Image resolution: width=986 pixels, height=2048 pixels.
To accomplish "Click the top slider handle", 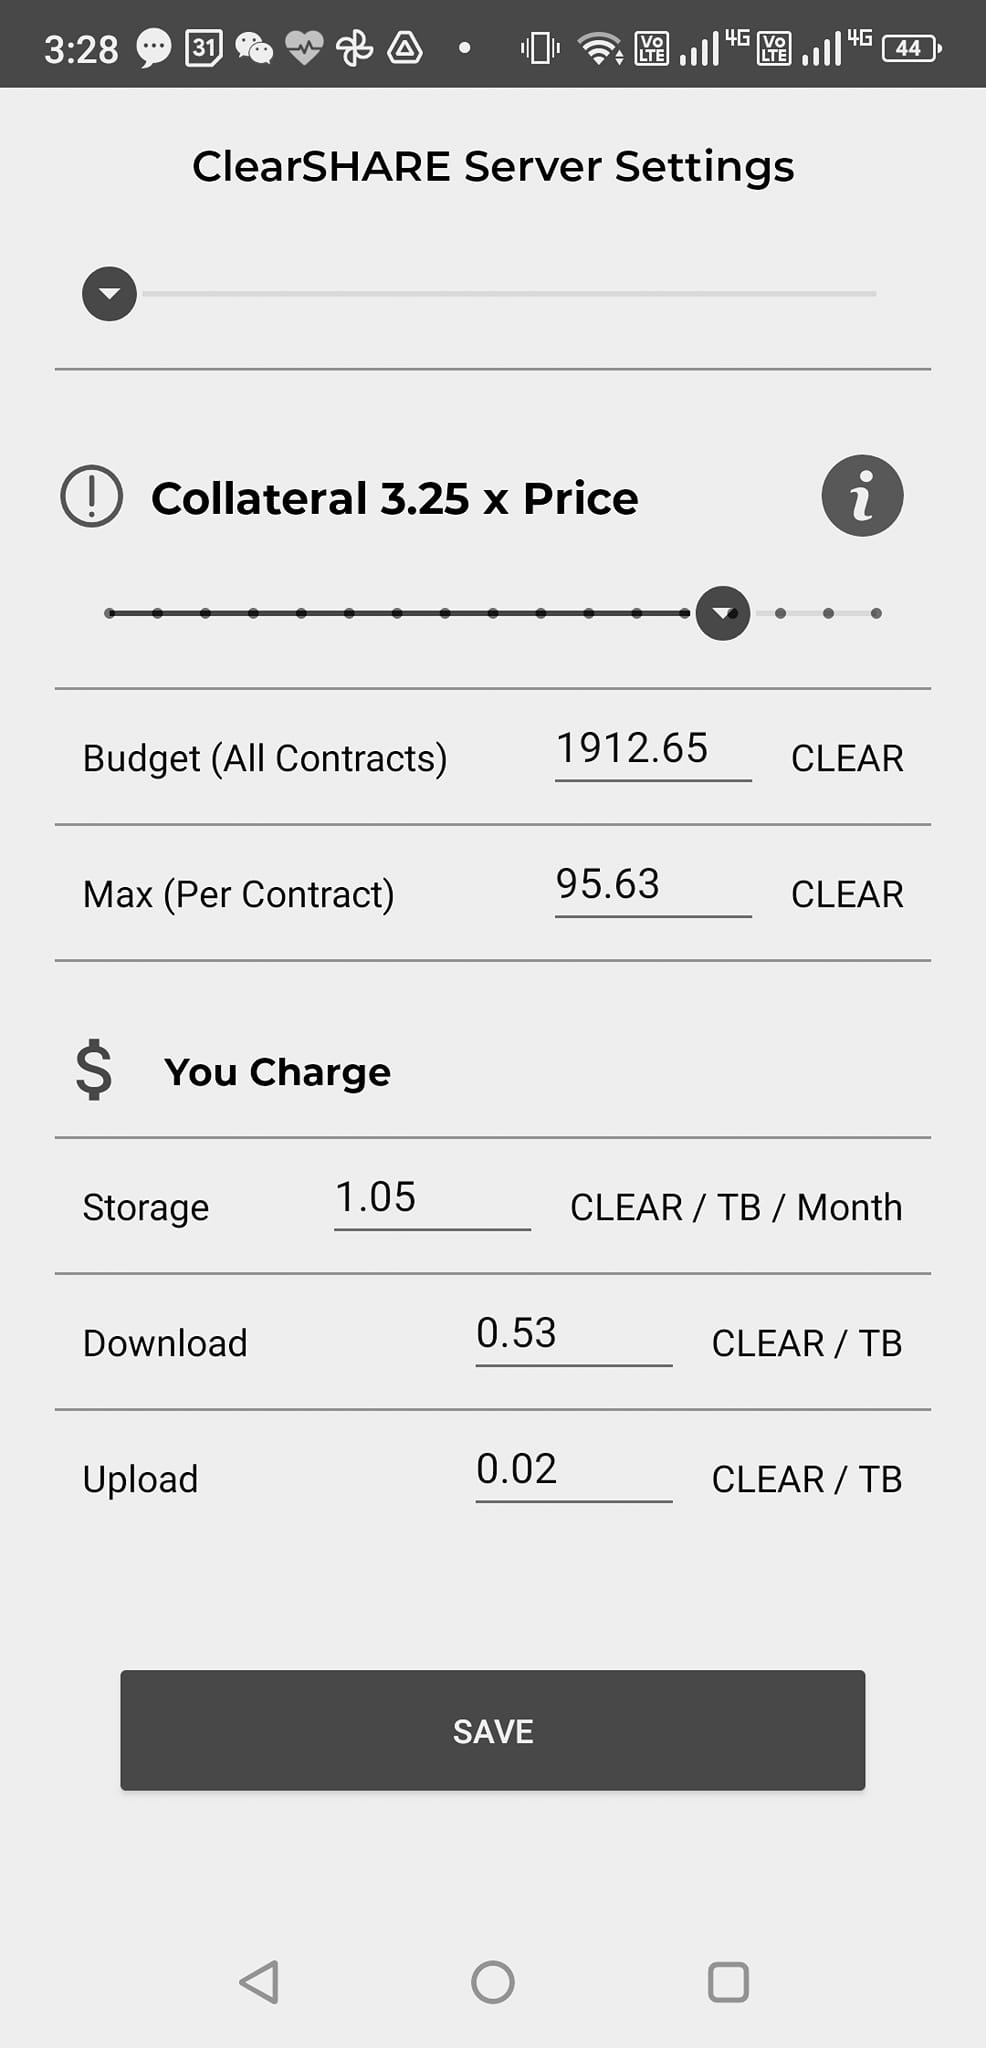I will [x=109, y=294].
